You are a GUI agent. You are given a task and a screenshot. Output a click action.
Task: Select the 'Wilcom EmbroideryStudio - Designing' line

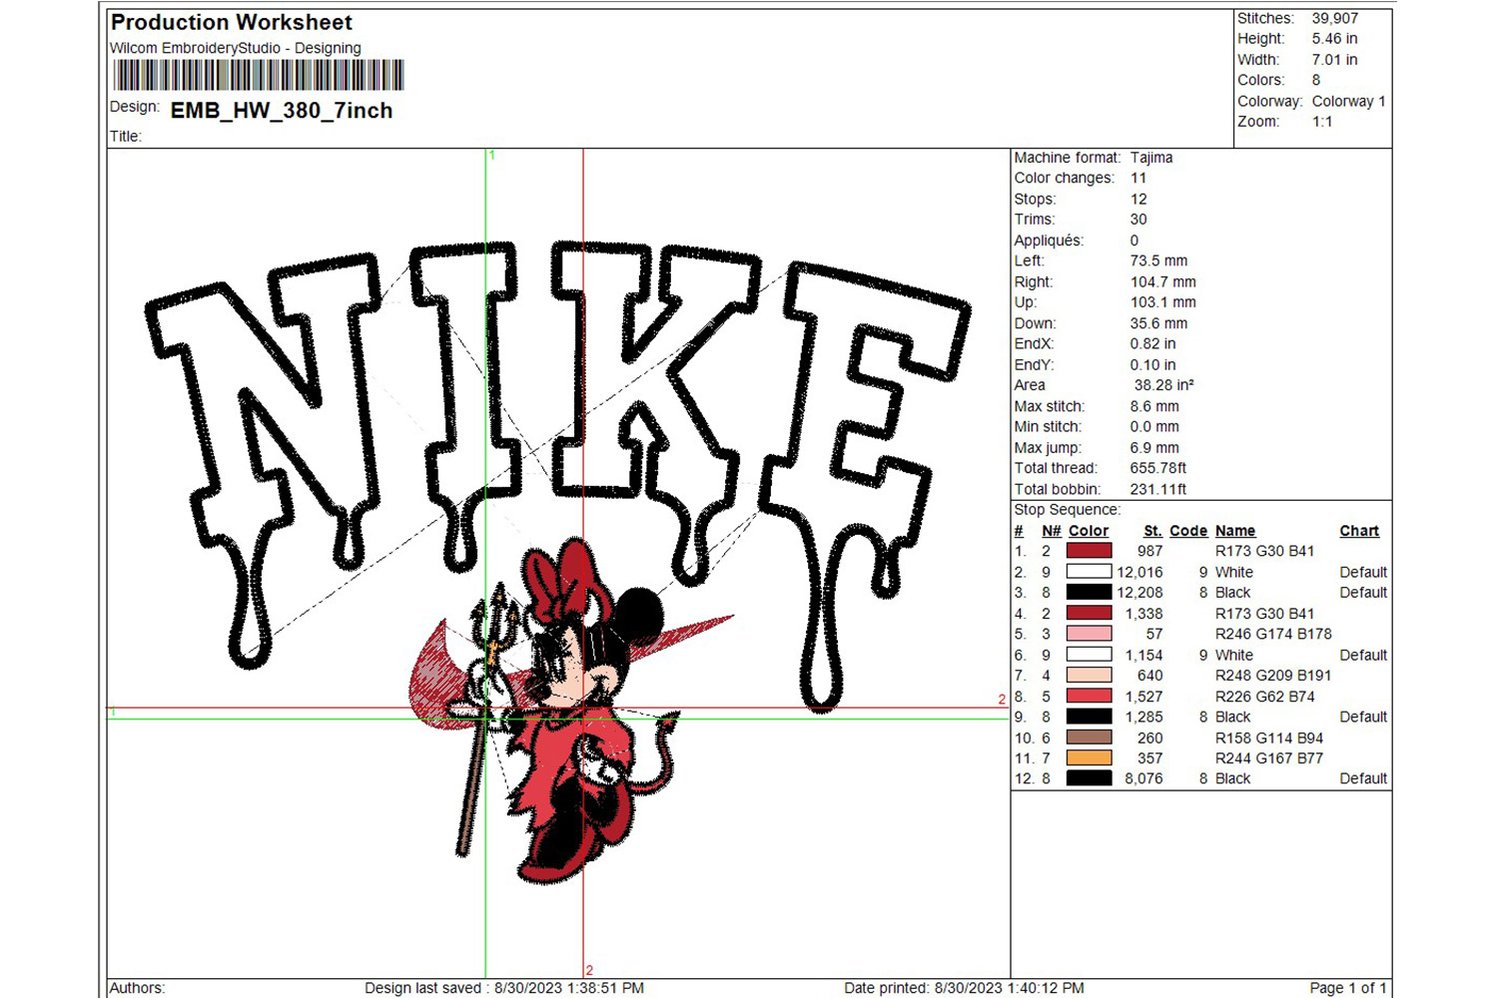click(235, 48)
